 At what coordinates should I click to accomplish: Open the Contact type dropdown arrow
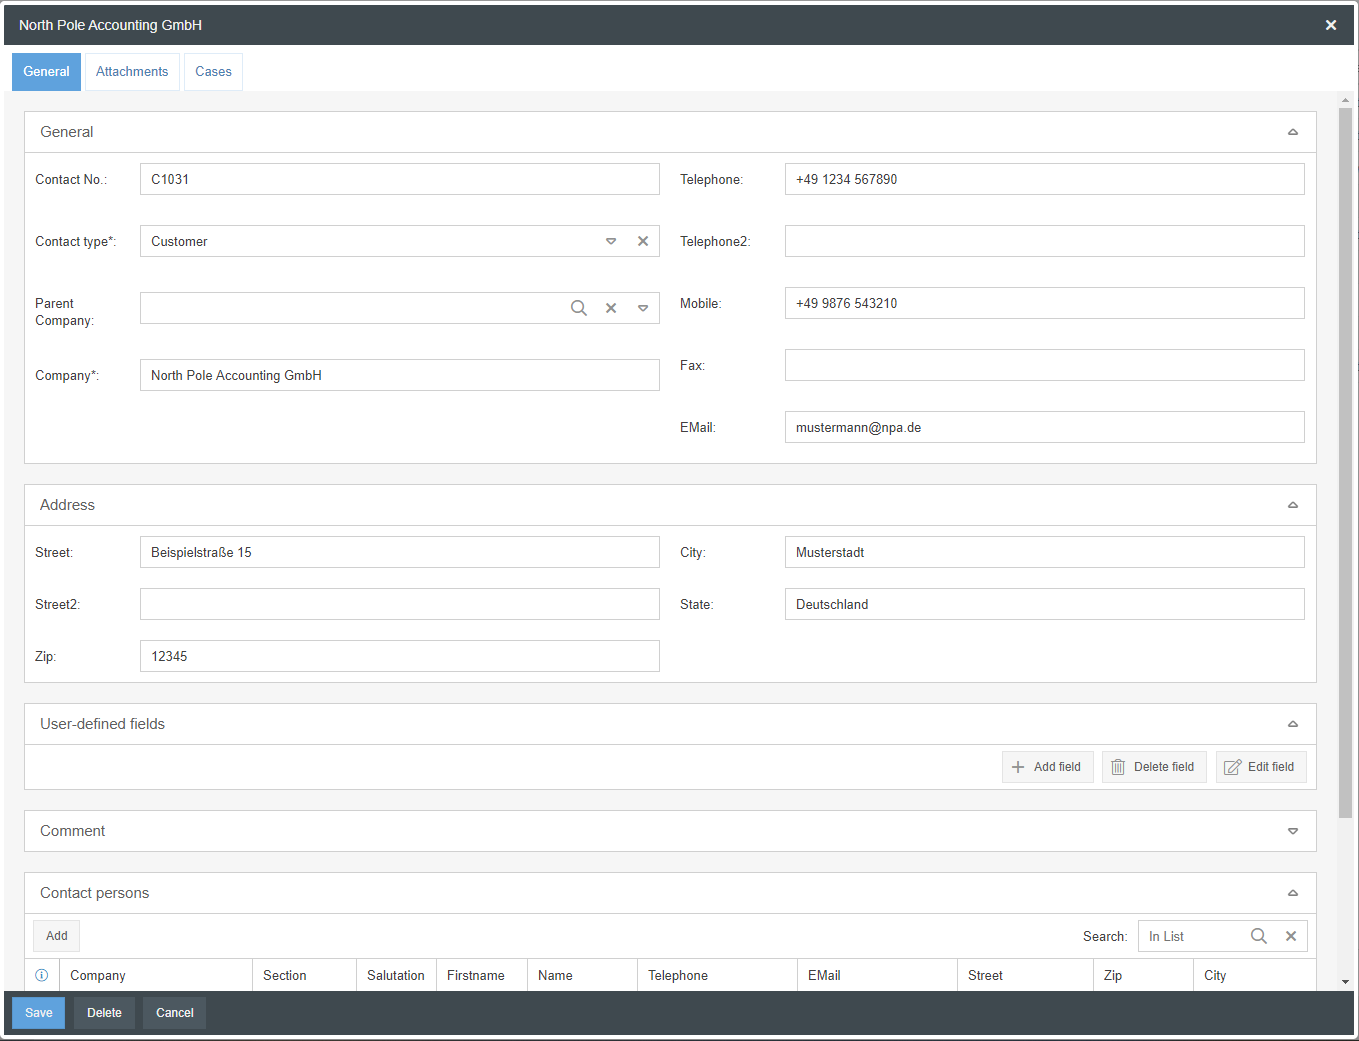pyautogui.click(x=611, y=241)
